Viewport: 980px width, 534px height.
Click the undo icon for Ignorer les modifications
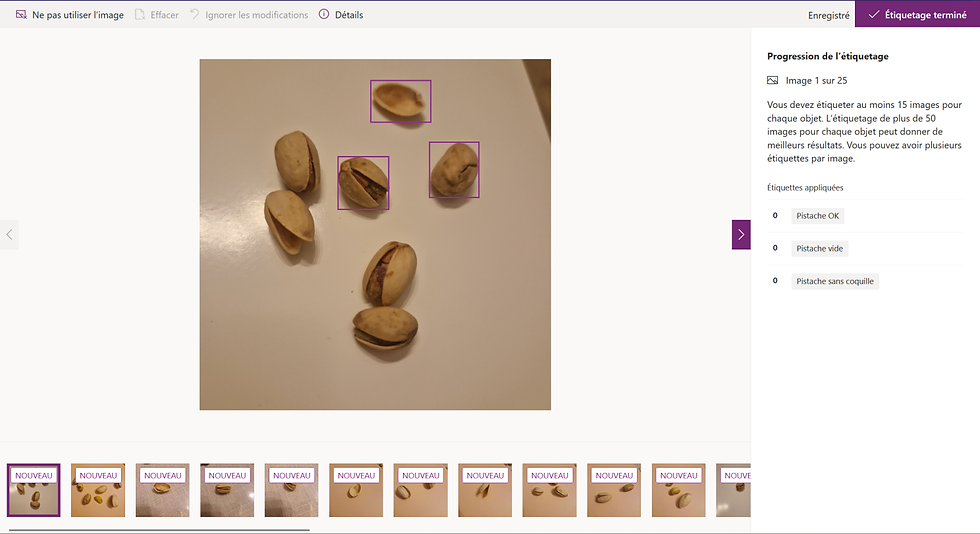[194, 14]
